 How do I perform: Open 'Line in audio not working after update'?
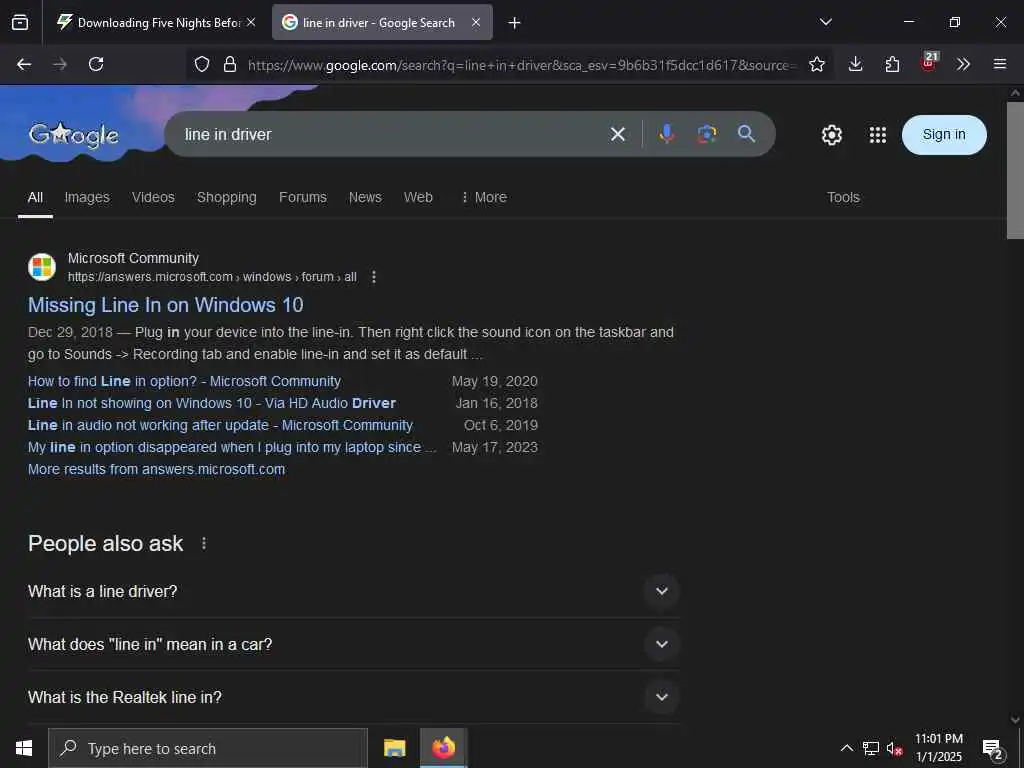click(x=220, y=425)
